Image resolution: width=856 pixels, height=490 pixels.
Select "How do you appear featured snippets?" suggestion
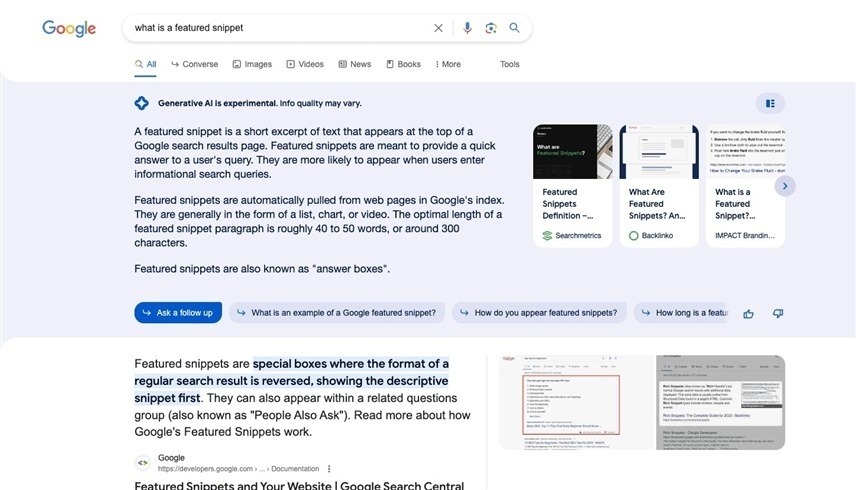[539, 313]
